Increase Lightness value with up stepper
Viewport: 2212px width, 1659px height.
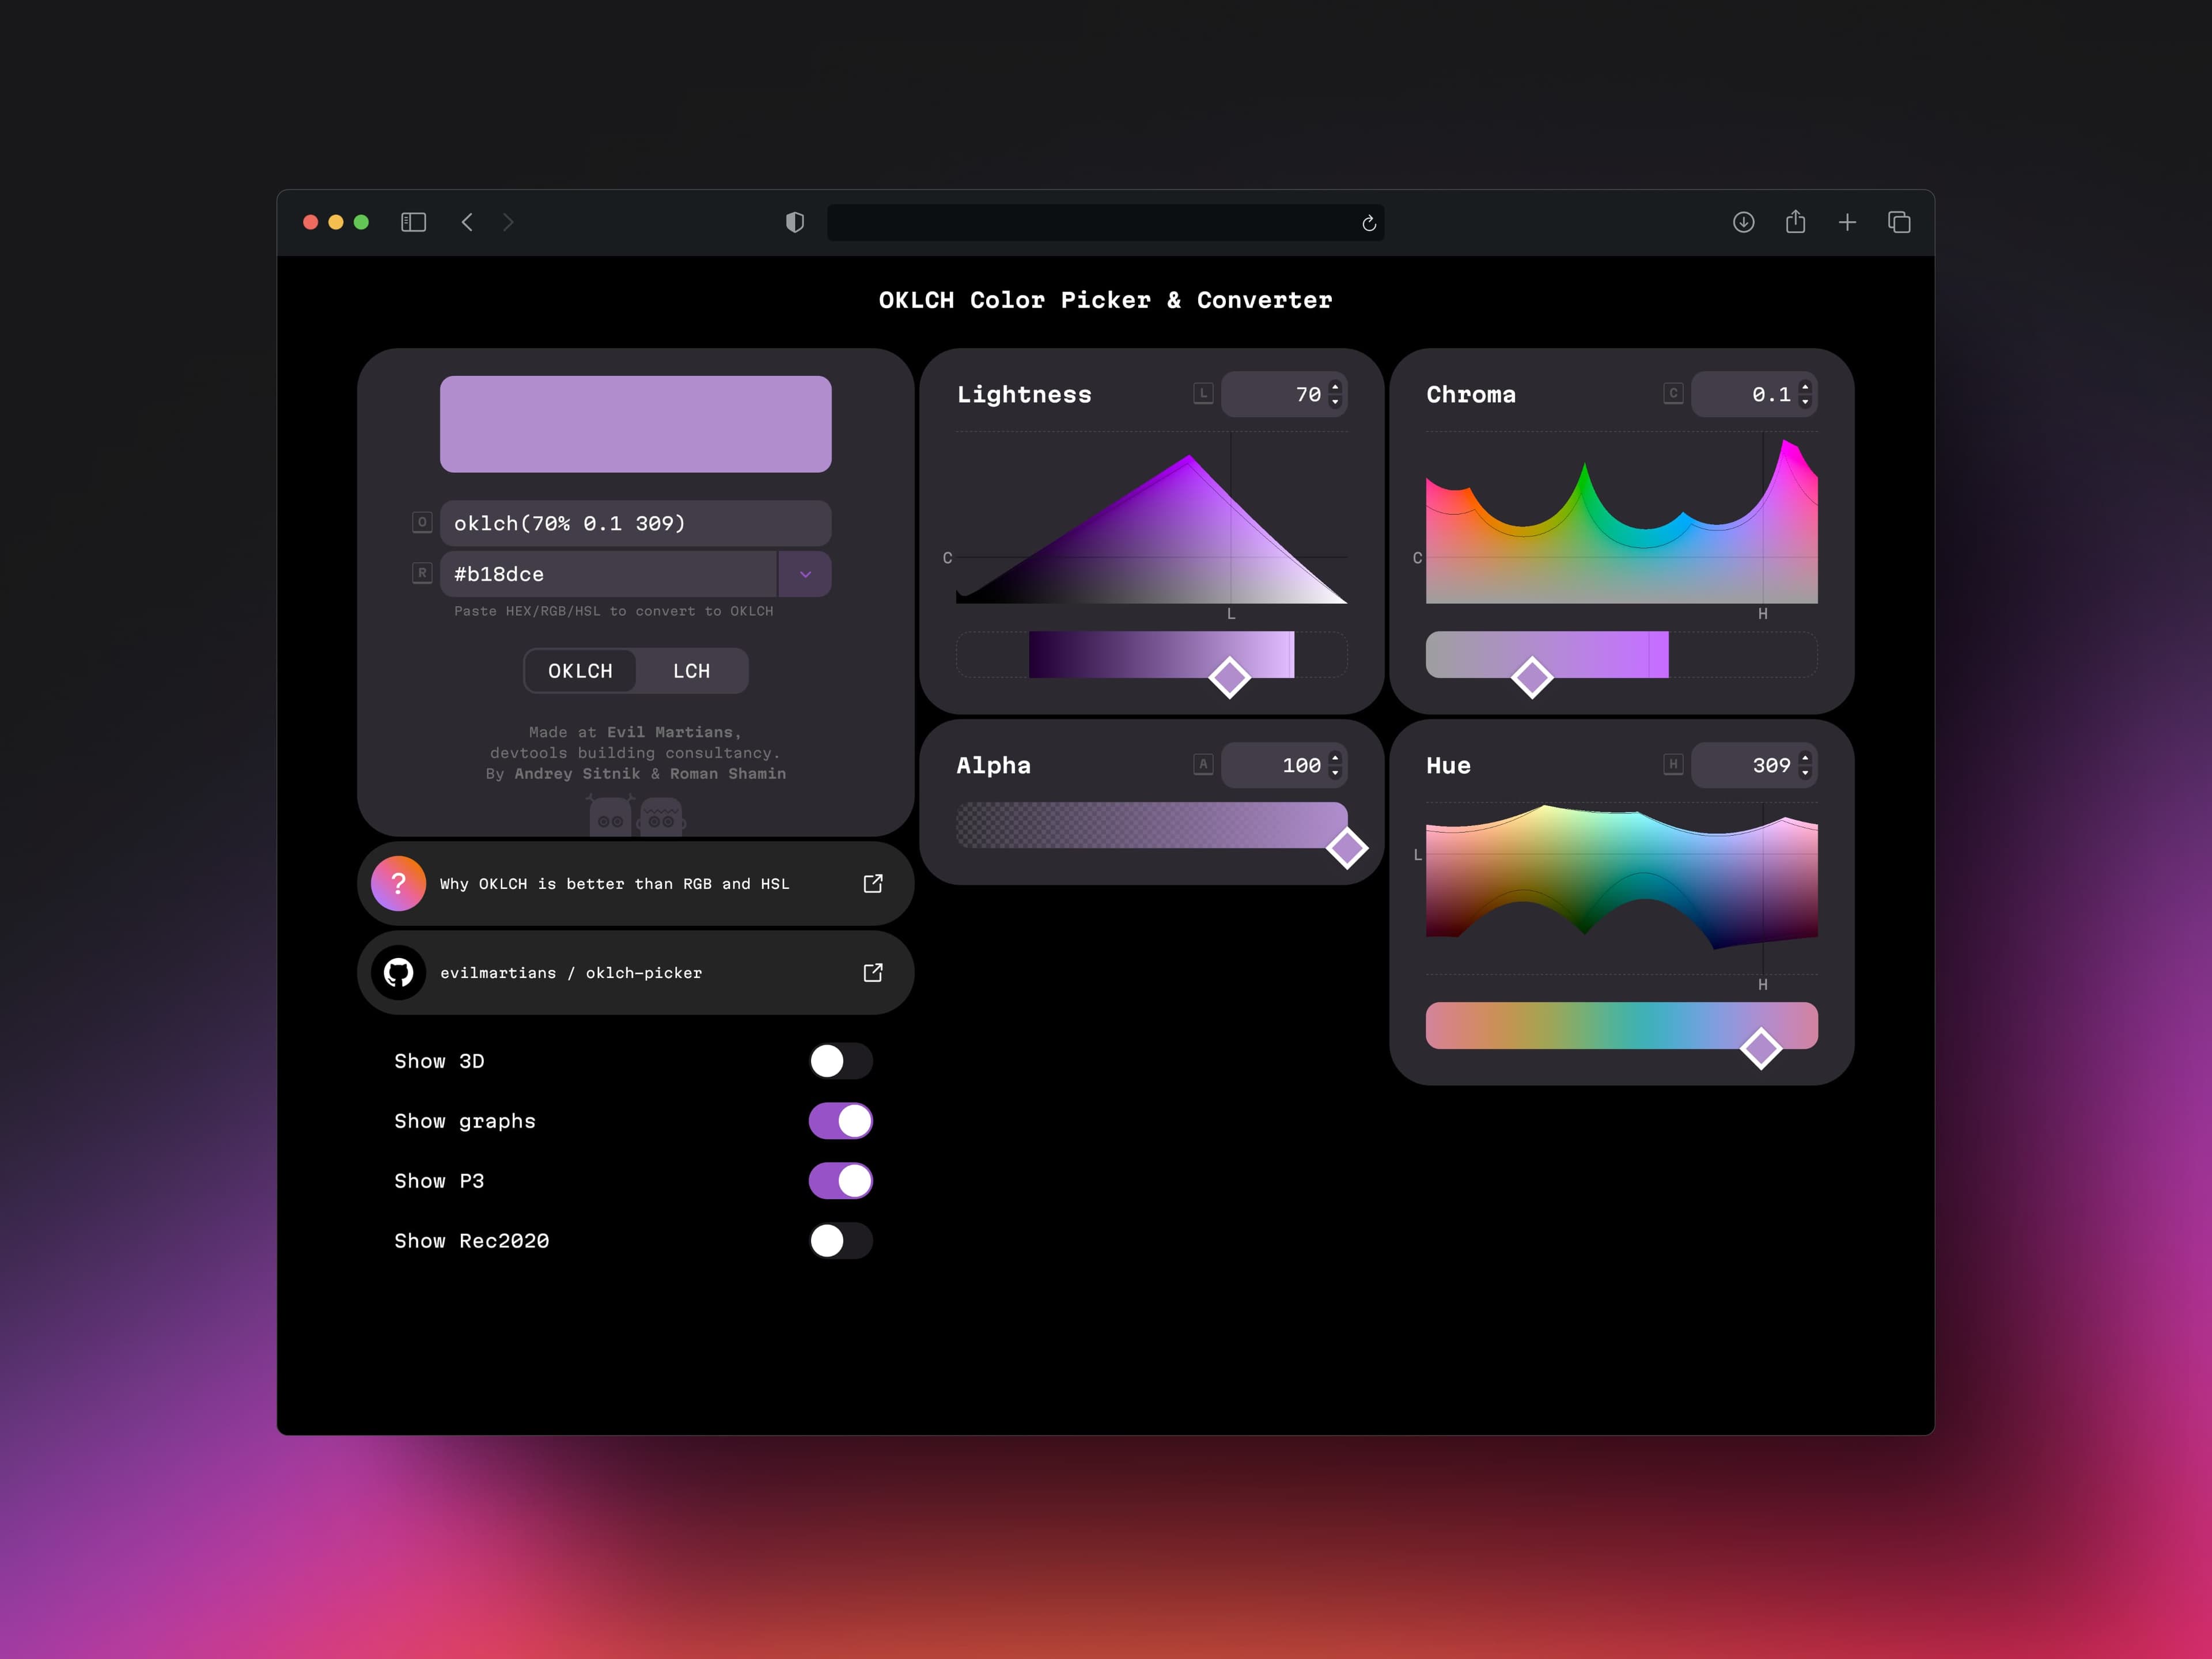click(x=1335, y=387)
